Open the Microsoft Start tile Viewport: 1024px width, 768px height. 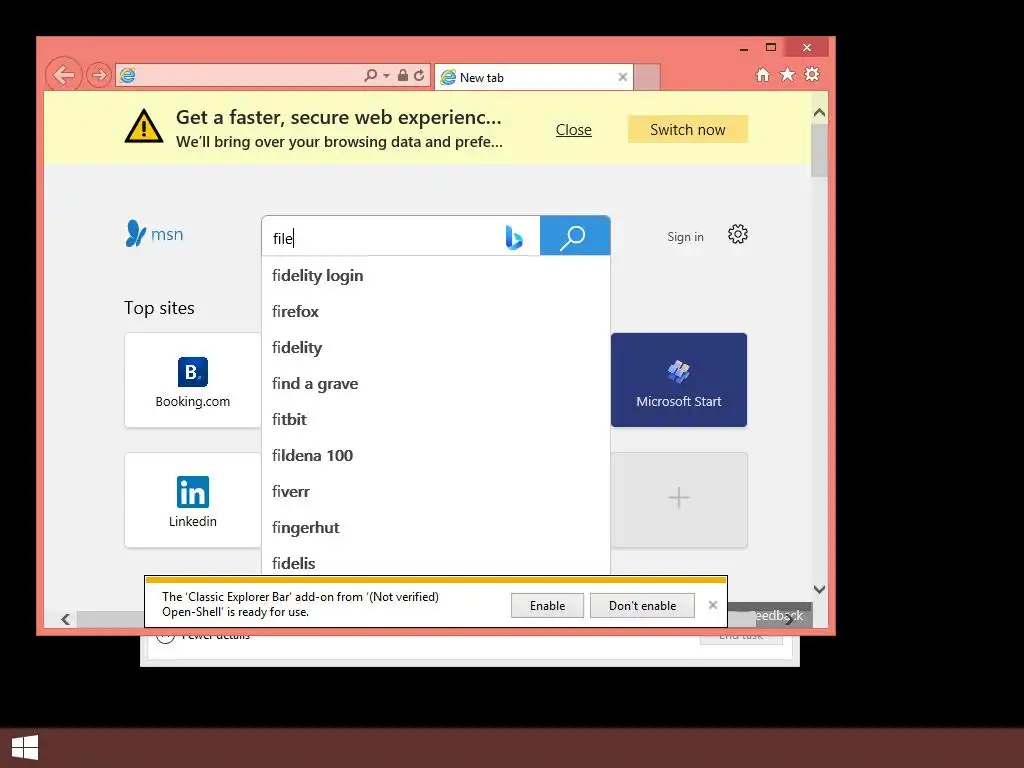point(679,380)
